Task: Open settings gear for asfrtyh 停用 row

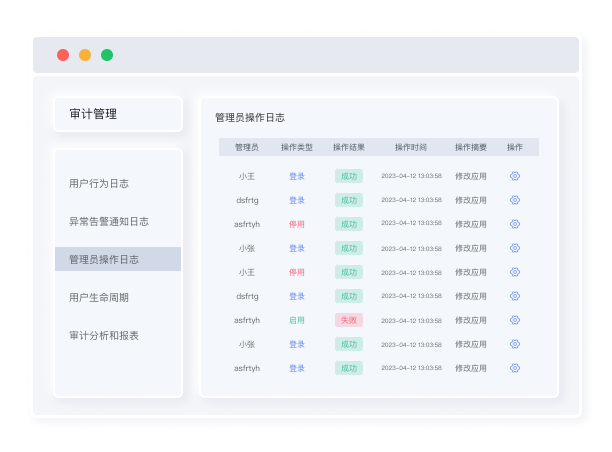Action: pyautogui.click(x=515, y=224)
